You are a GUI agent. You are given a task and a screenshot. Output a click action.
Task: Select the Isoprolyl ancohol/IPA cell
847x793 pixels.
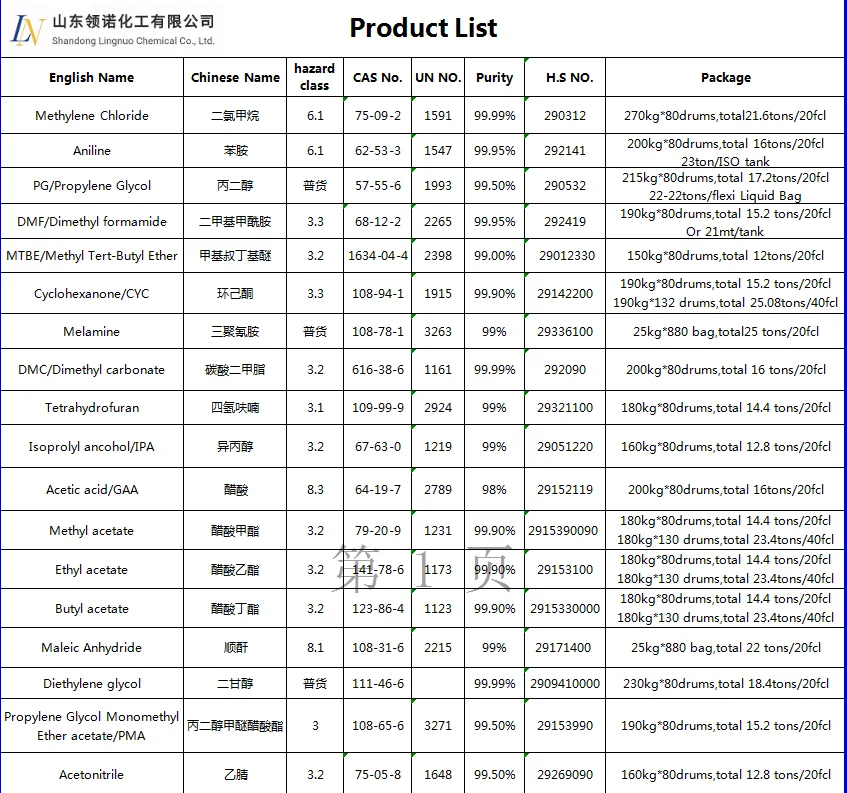[x=92, y=446]
